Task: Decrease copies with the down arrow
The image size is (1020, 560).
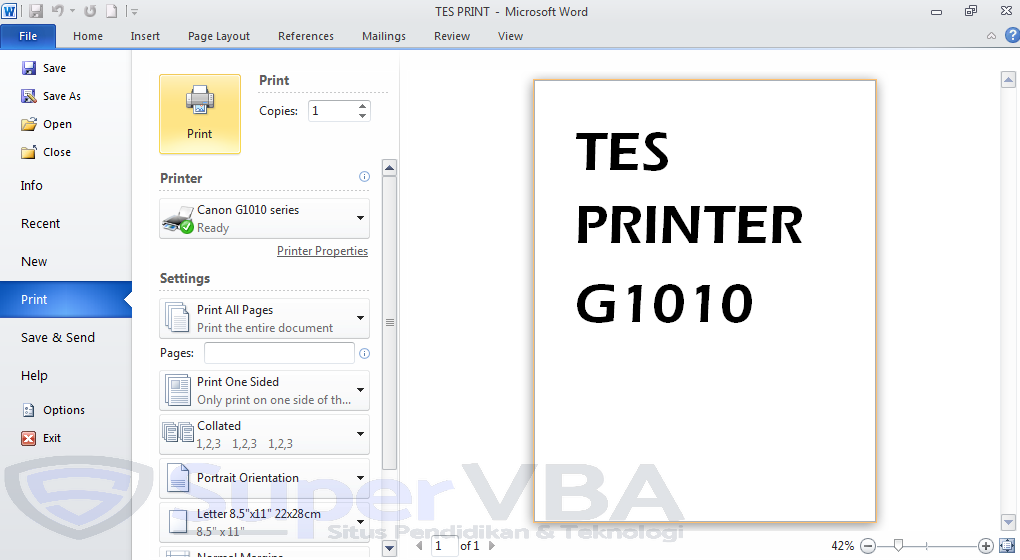Action: tap(363, 116)
